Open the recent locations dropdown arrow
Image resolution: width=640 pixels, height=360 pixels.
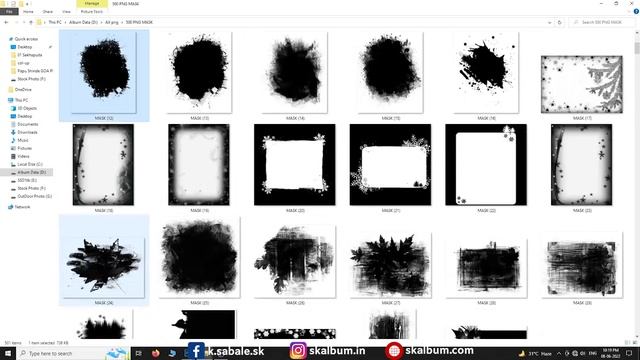coord(24,22)
